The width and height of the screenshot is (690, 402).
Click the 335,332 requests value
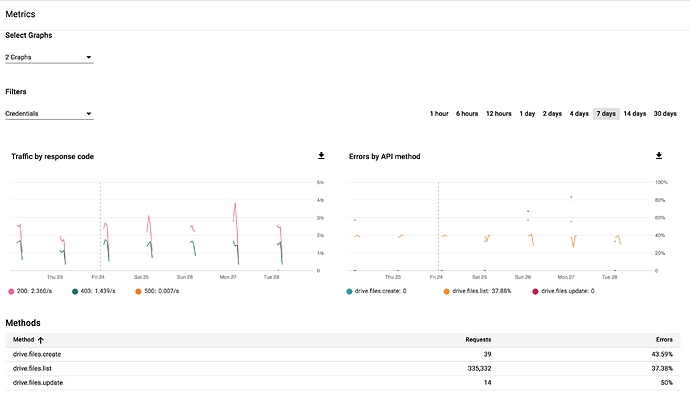click(x=479, y=369)
